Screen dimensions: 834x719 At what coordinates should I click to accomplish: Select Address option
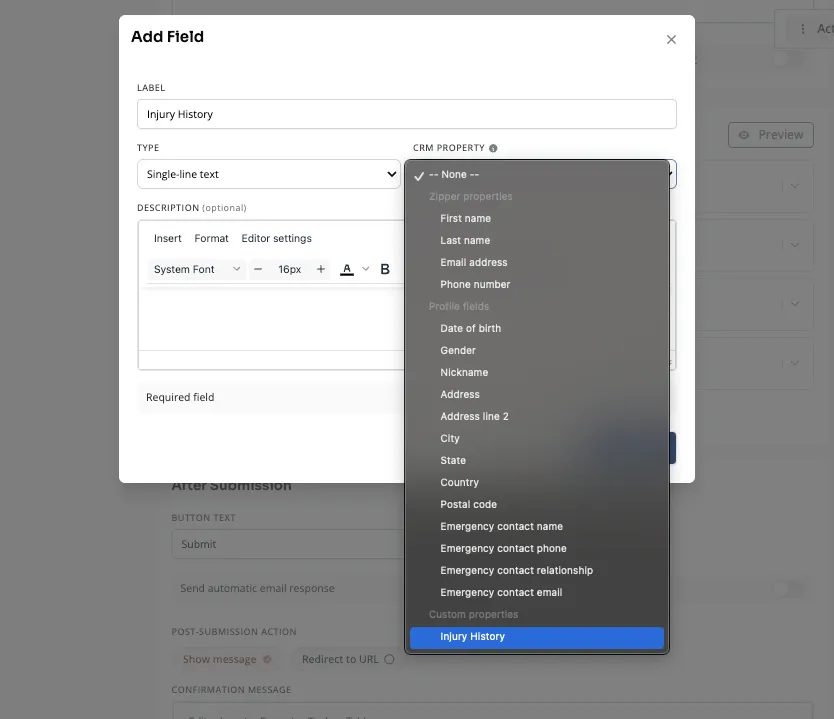[x=537, y=394]
